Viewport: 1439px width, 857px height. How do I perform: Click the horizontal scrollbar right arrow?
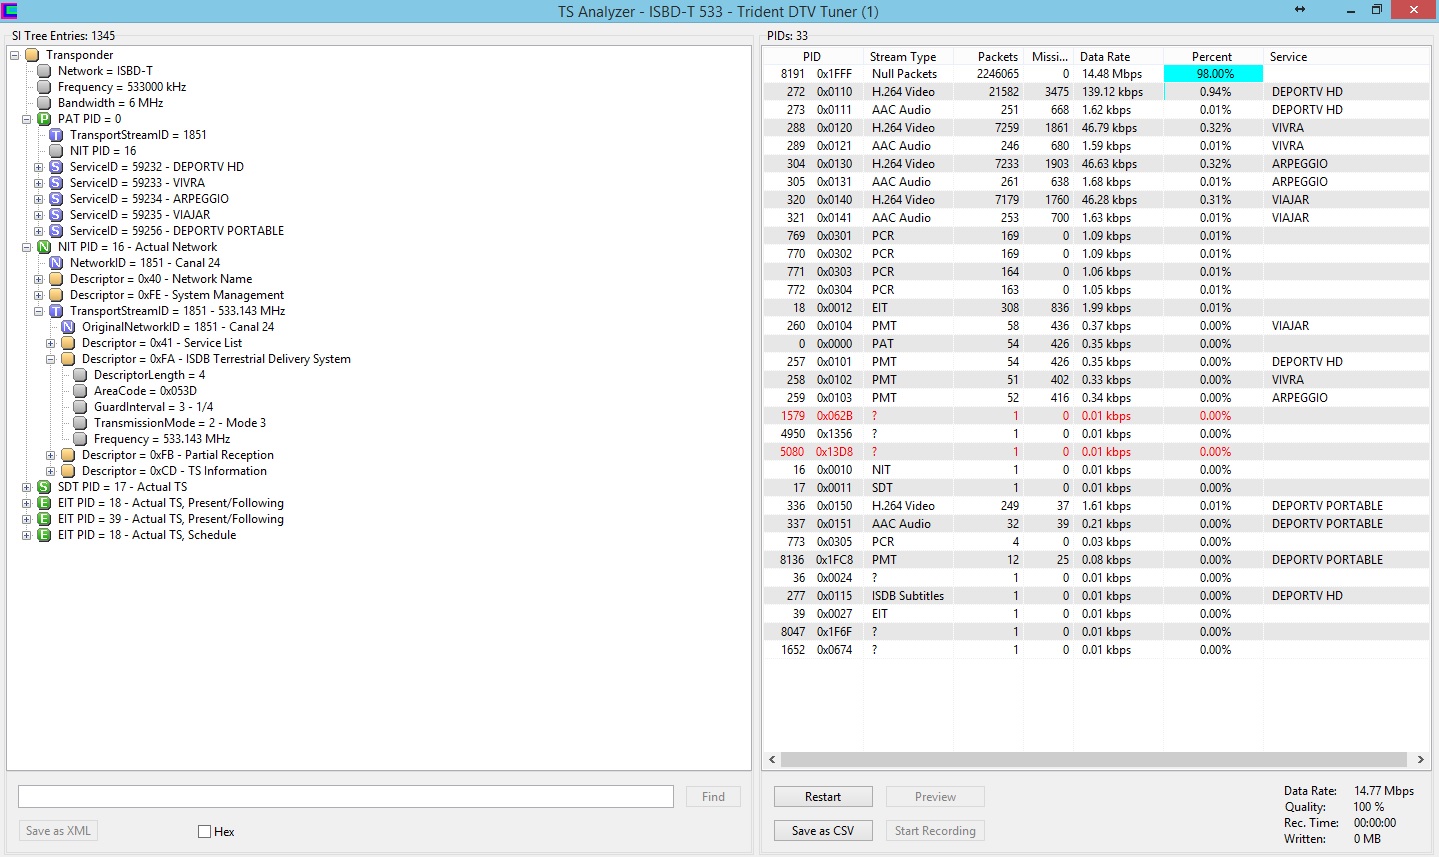point(1420,760)
